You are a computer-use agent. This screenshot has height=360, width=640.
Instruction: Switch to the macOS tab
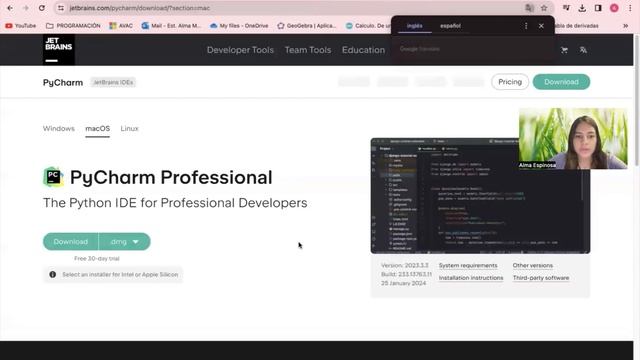pyautogui.click(x=98, y=129)
